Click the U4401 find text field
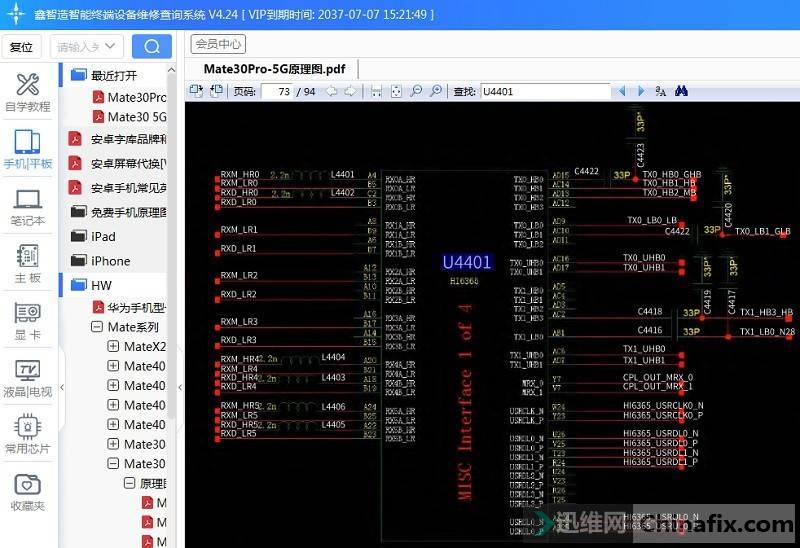Image resolution: width=800 pixels, height=548 pixels. [544, 91]
